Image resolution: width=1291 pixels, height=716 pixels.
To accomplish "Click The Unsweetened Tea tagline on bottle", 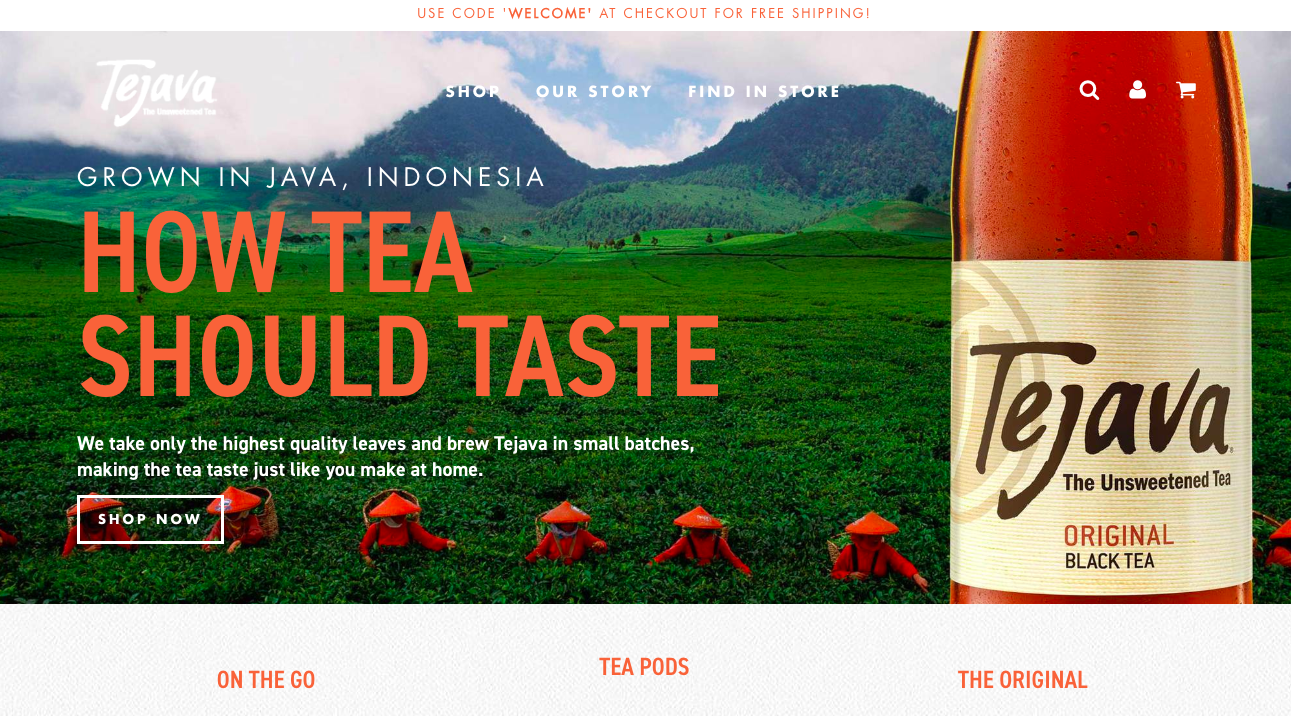I will tap(1146, 481).
